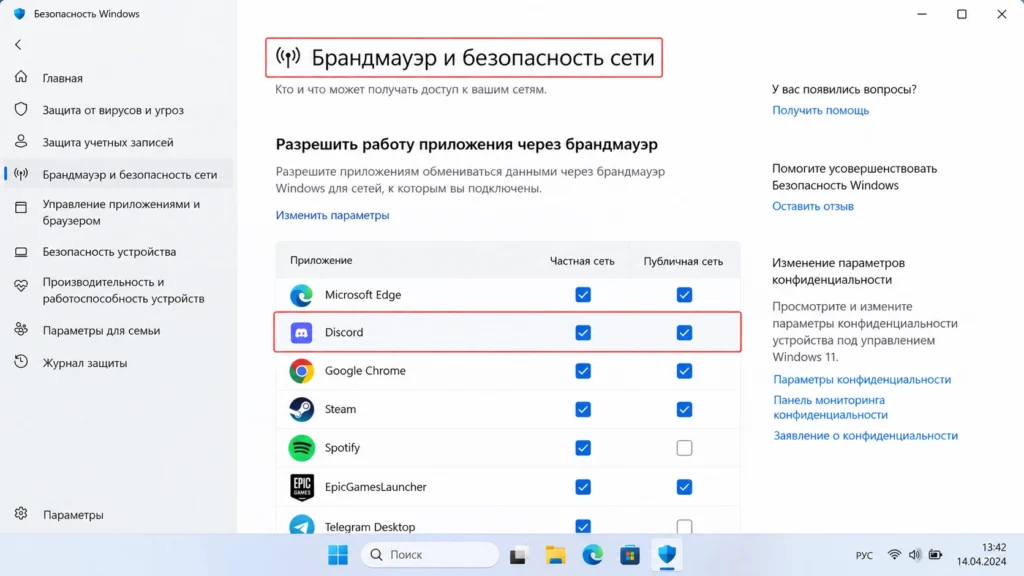Click Windows Security shield on taskbar
This screenshot has width=1024, height=576.
tap(667, 554)
